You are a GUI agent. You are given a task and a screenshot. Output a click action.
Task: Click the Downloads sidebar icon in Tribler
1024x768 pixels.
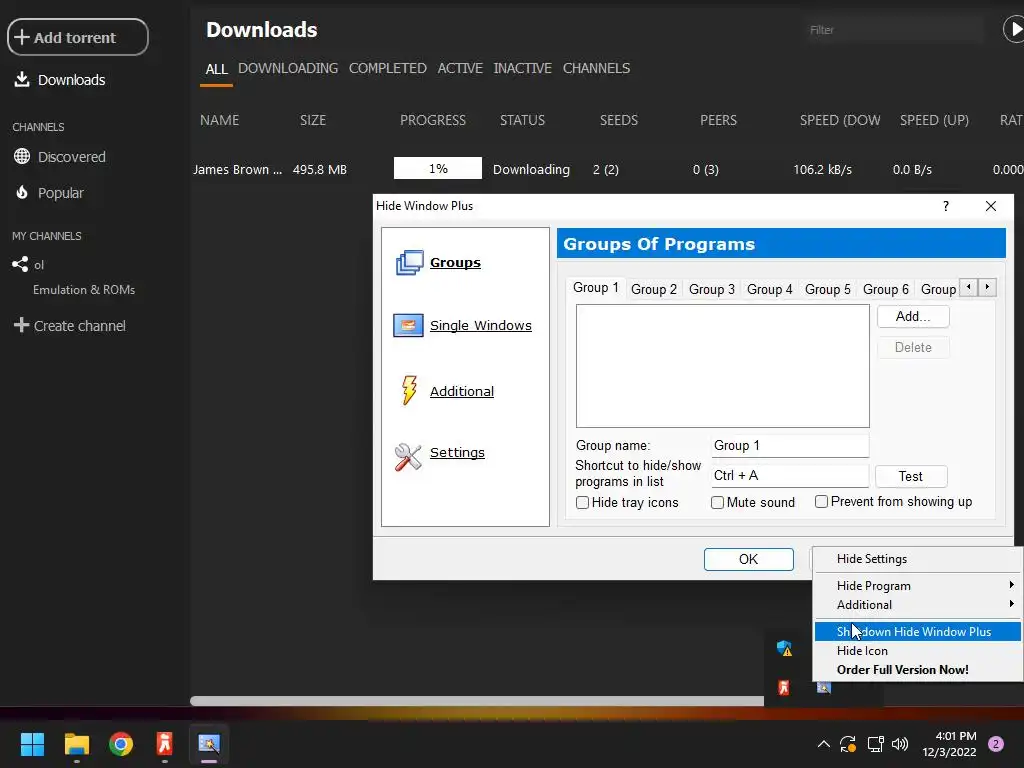click(22, 80)
